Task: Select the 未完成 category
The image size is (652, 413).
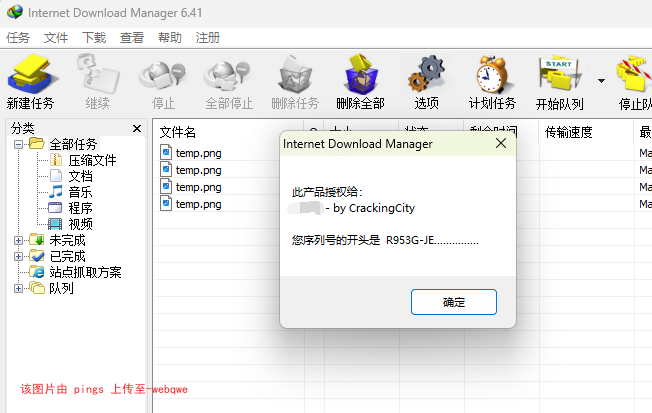Action: tap(67, 240)
